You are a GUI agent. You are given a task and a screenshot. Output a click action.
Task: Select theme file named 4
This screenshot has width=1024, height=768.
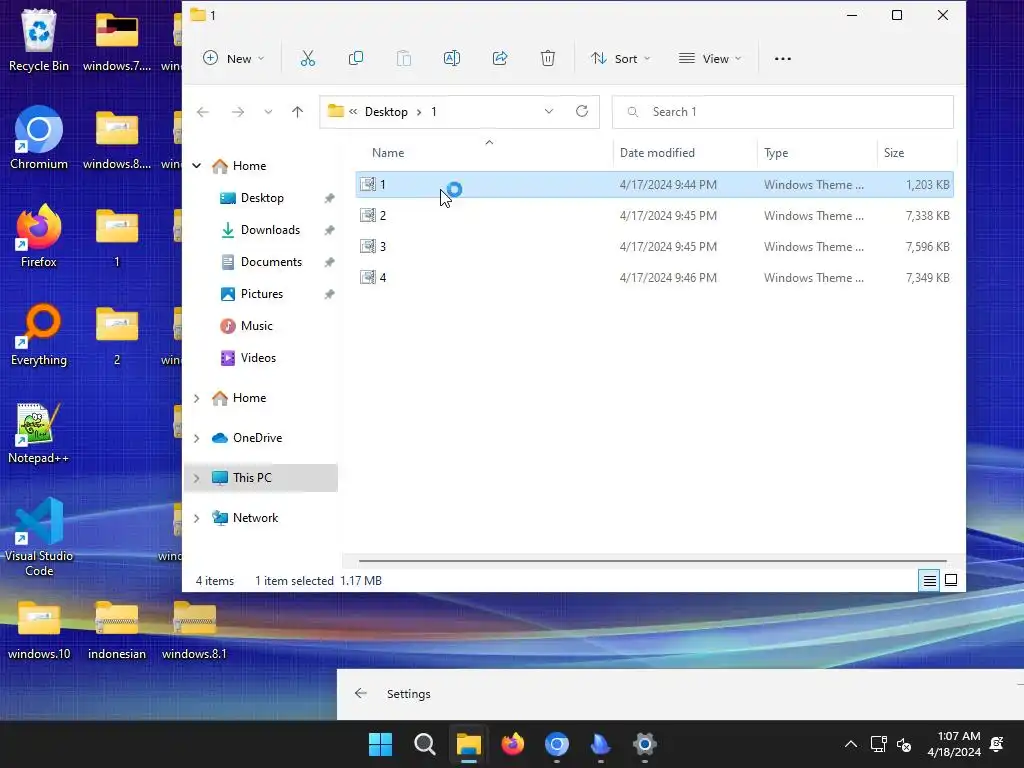[x=654, y=278]
